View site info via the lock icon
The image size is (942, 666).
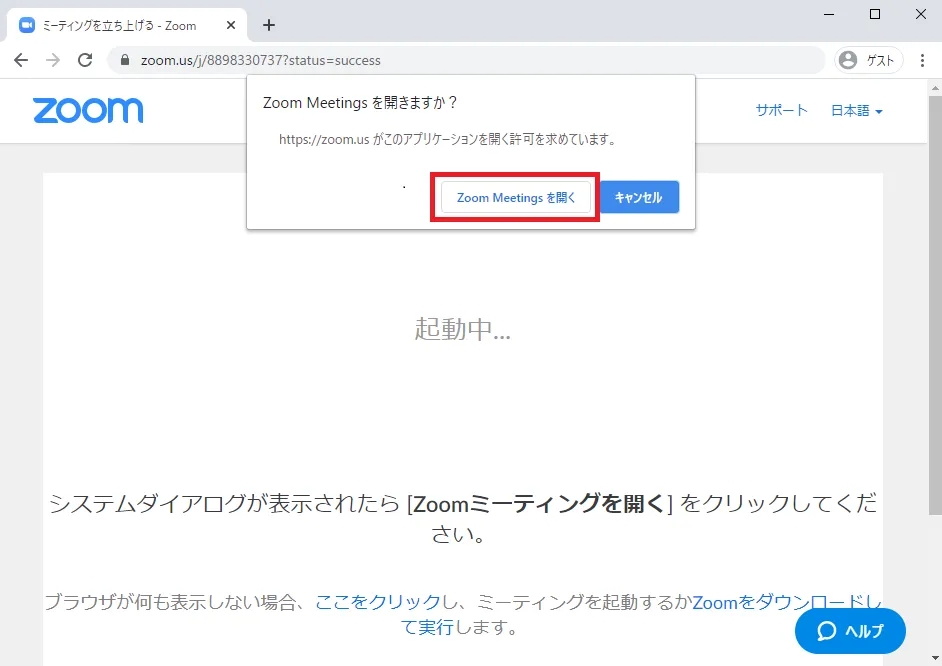click(x=125, y=60)
